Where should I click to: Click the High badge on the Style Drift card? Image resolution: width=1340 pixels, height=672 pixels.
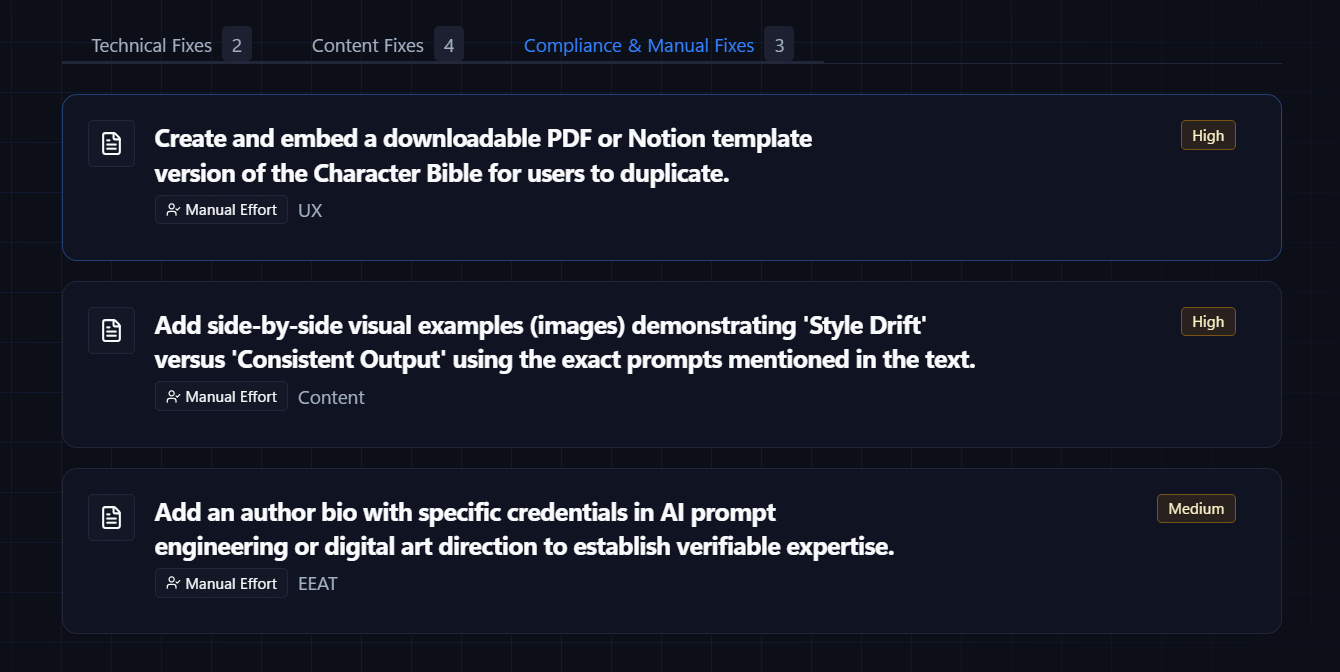1208,322
